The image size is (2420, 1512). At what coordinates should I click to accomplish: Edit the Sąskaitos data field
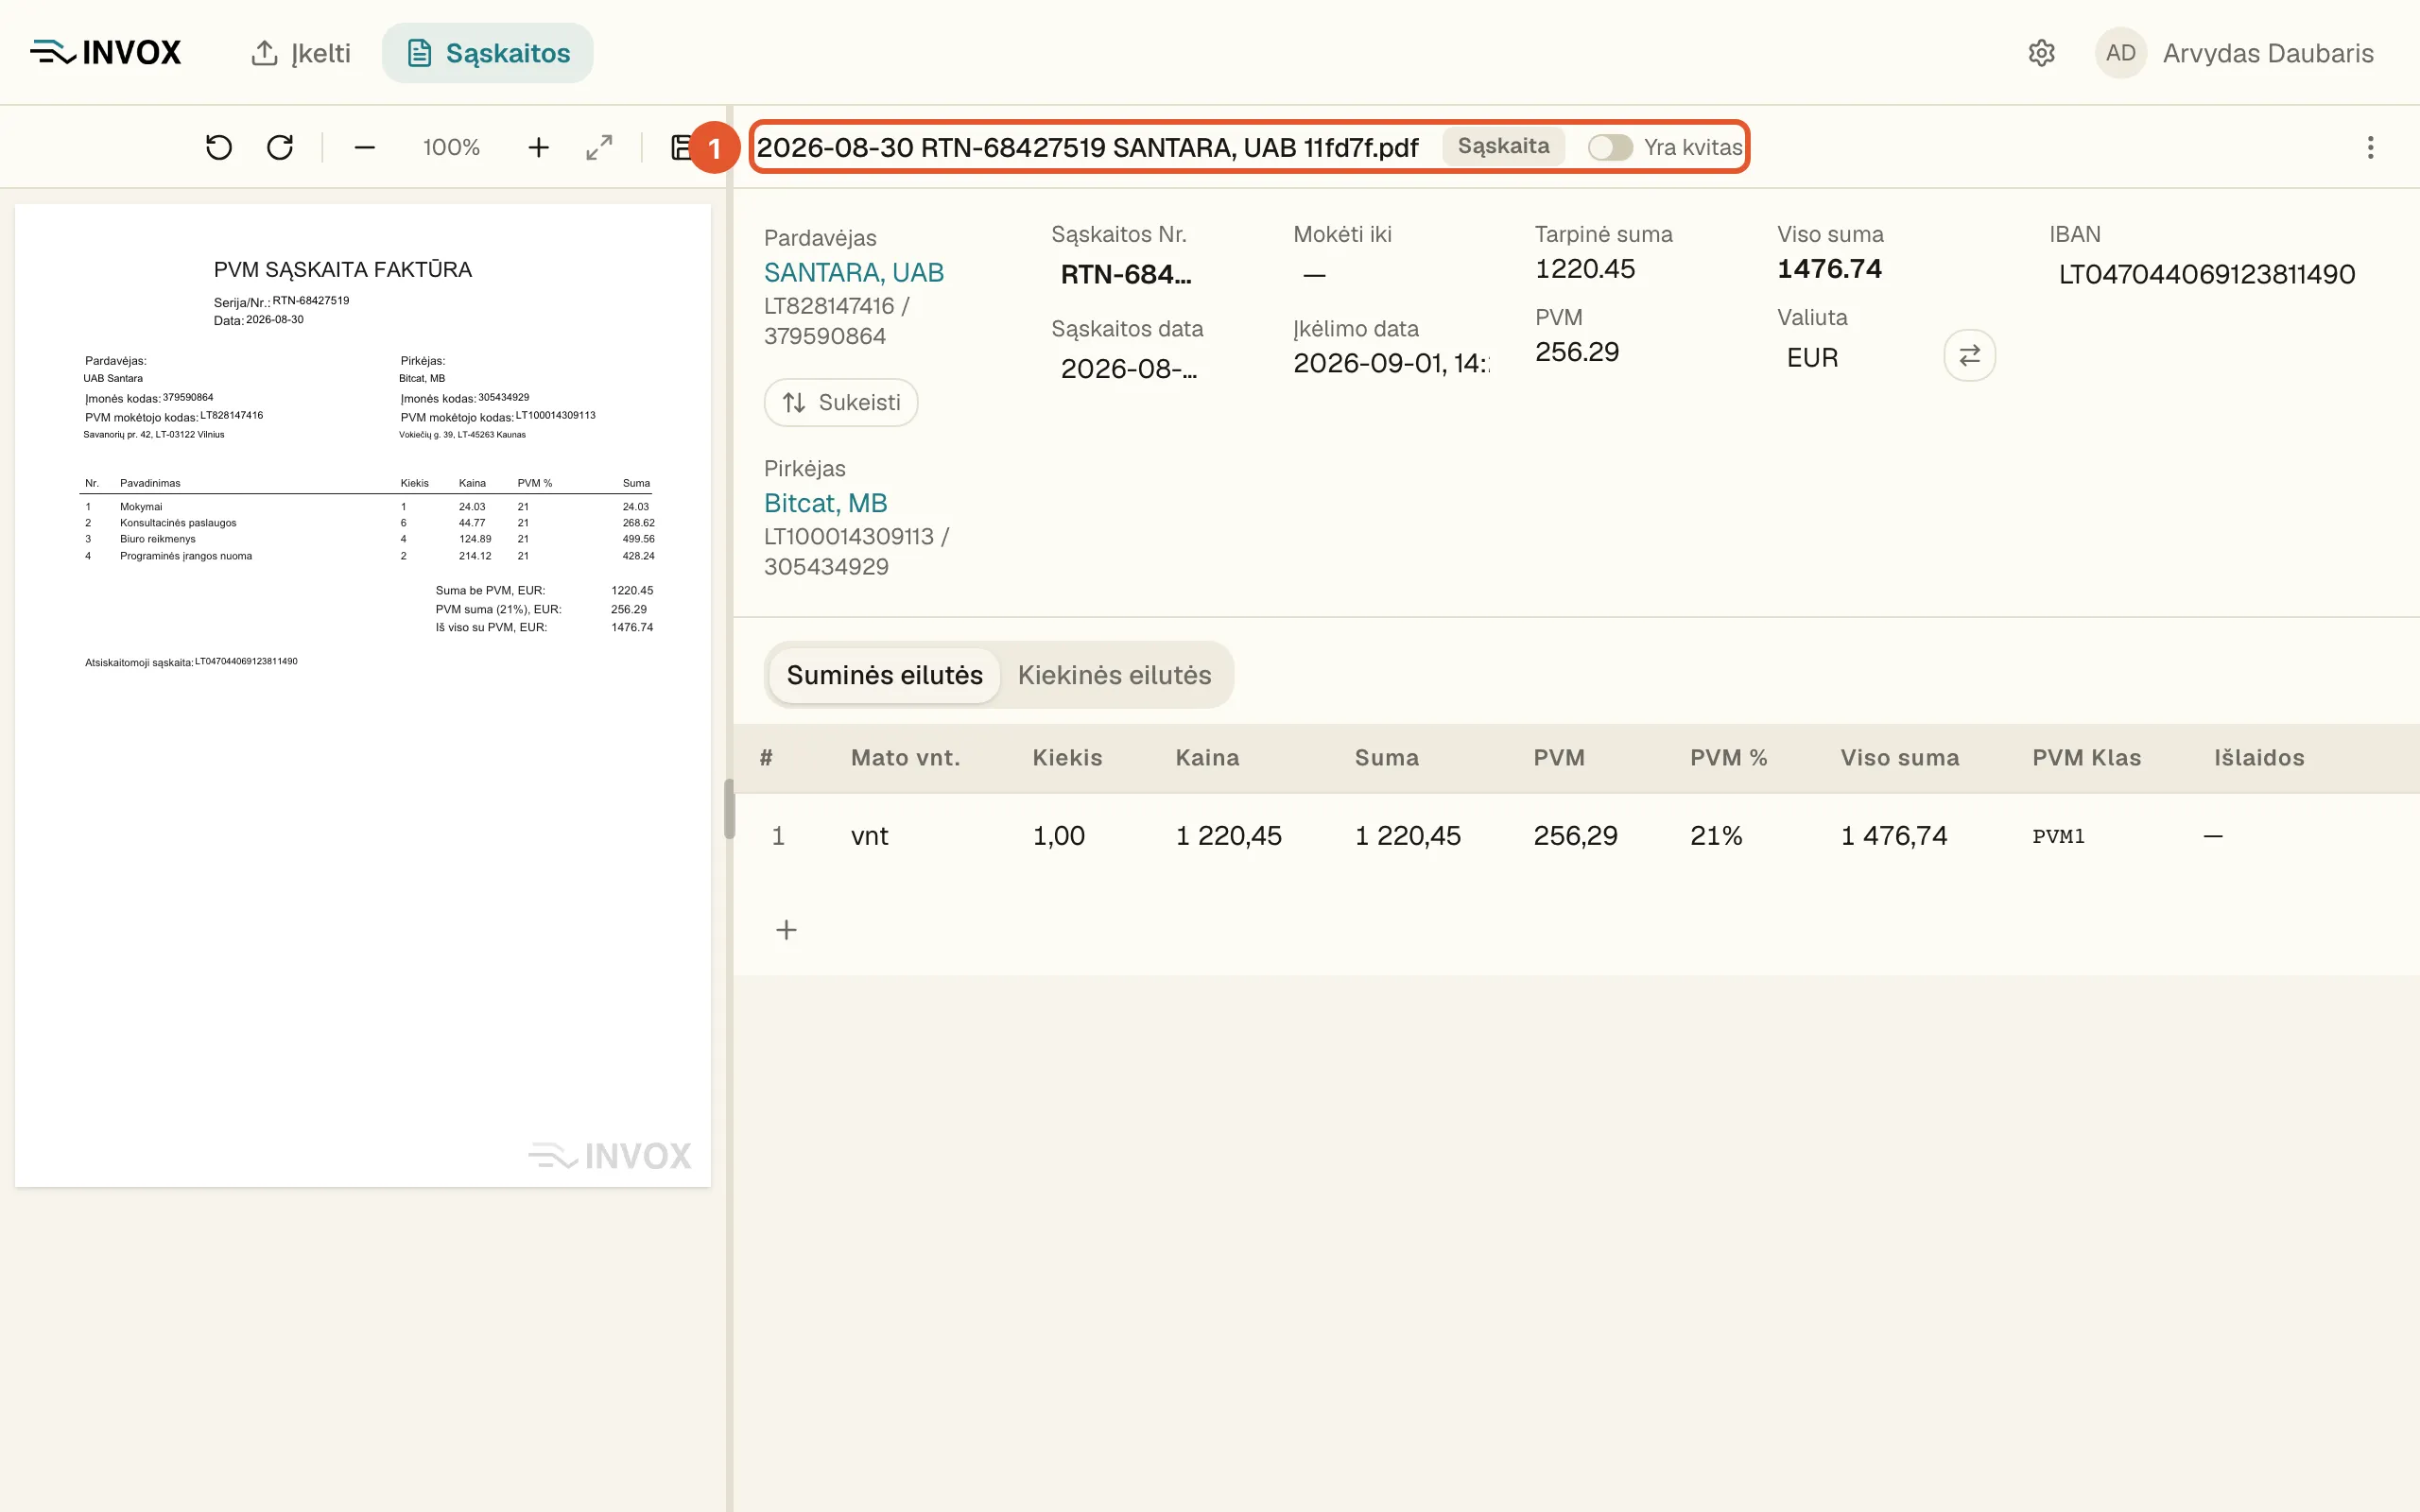coord(1128,368)
